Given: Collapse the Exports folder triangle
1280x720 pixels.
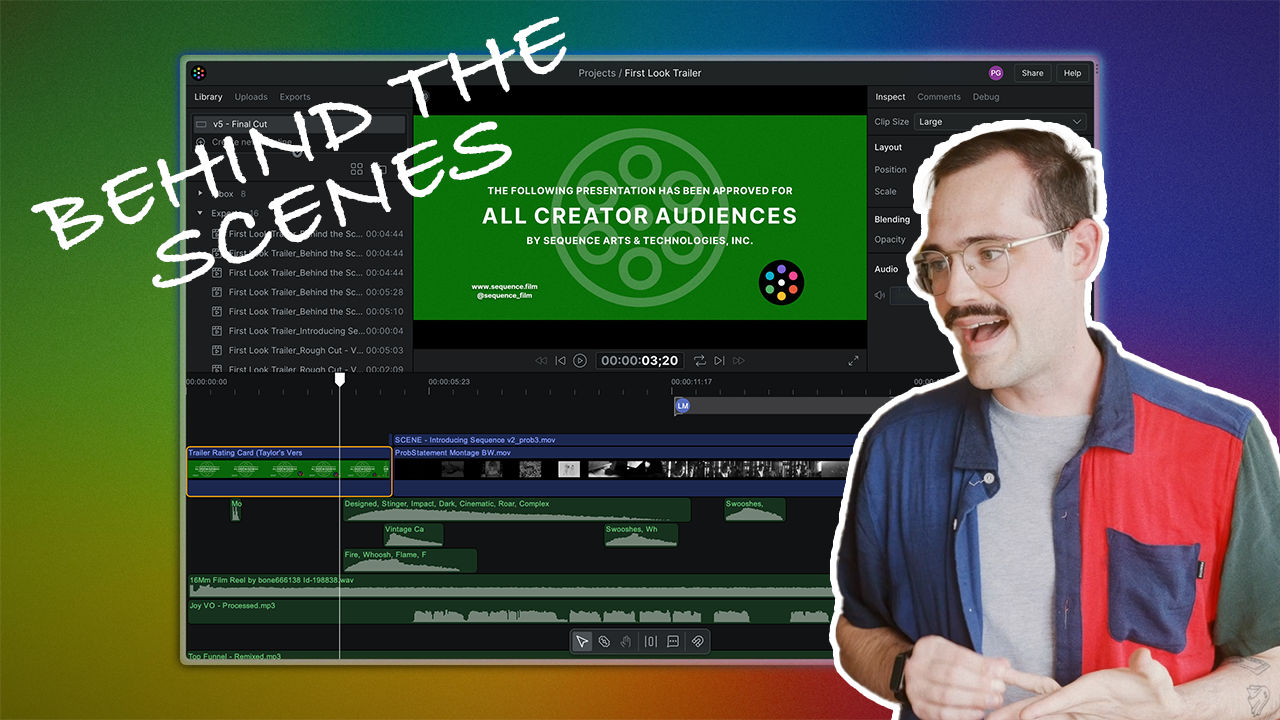Looking at the screenshot, I should tap(200, 213).
